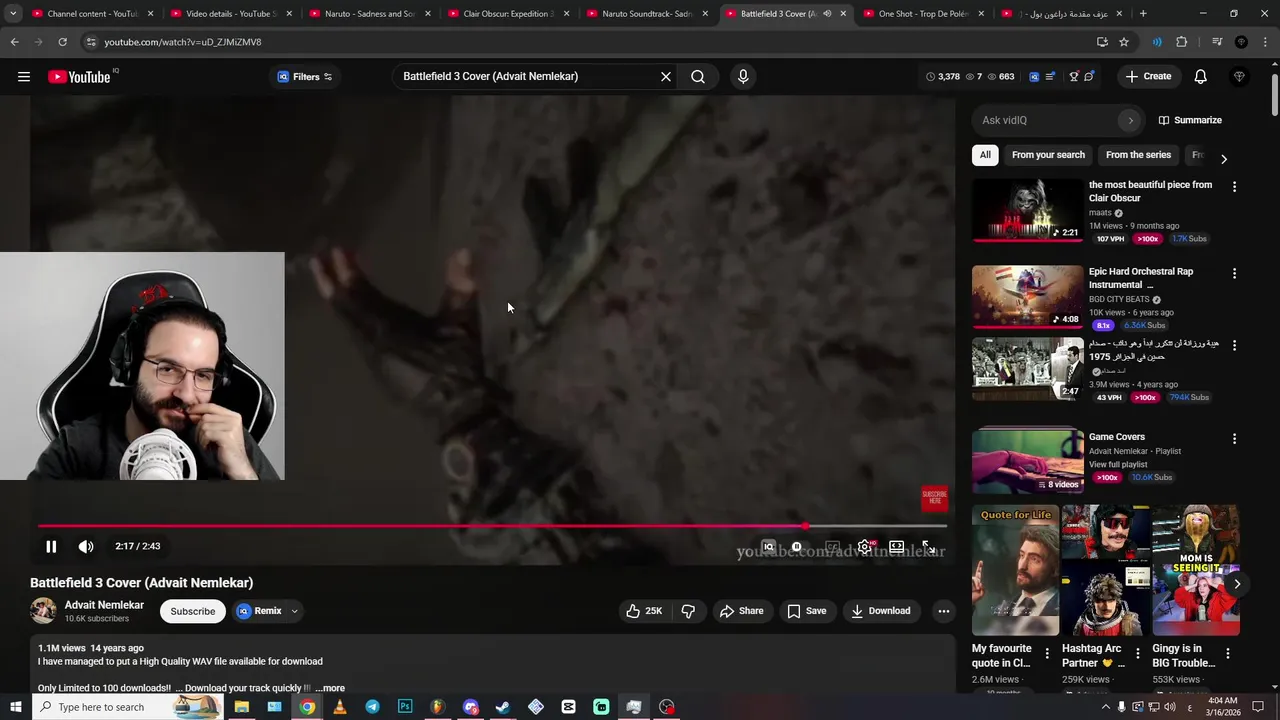
Task: Select the From the series chip
Action: [1138, 155]
